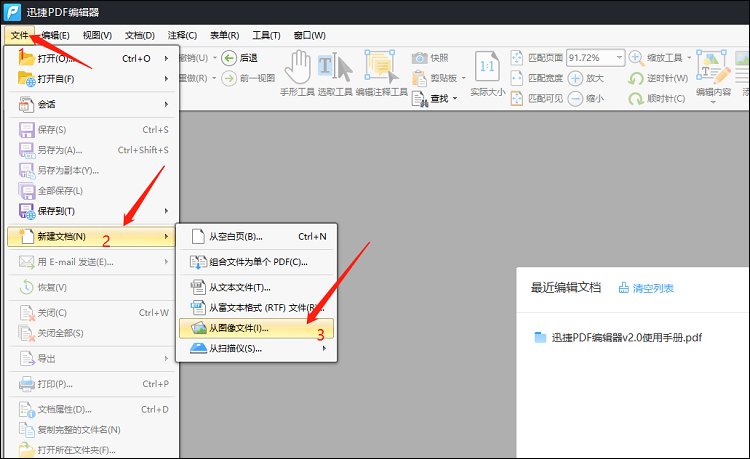This screenshot has height=459, width=750.
Task: Open the 表单(R) menu
Action: pyautogui.click(x=224, y=35)
